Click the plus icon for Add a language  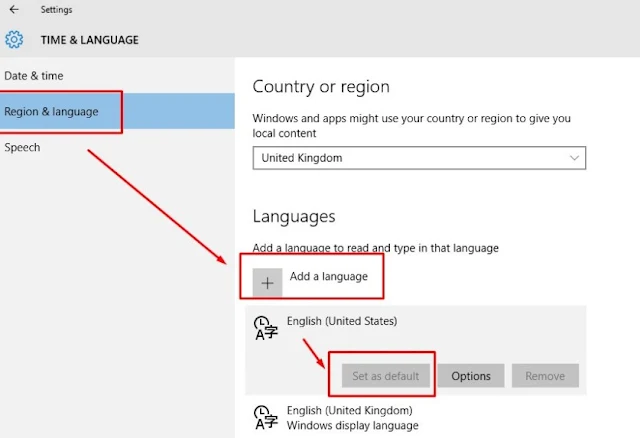click(267, 282)
